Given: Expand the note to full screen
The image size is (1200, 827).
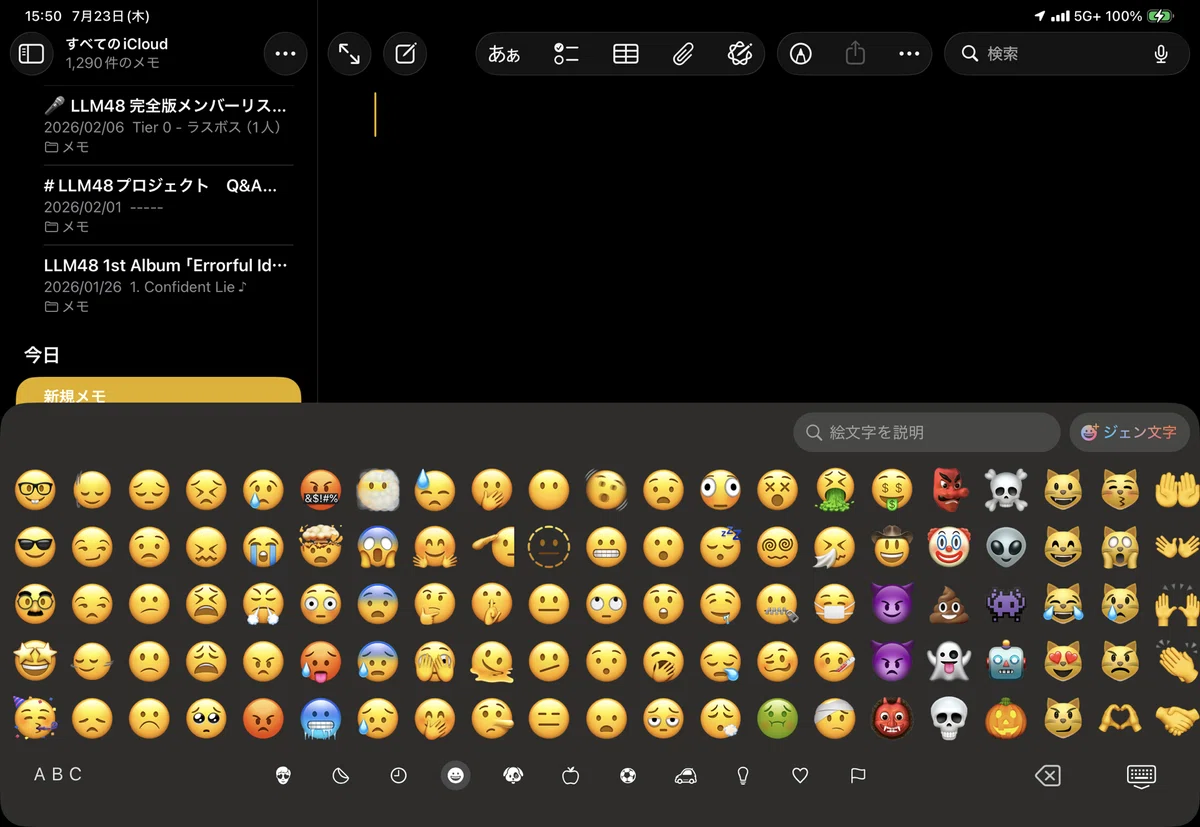Looking at the screenshot, I should coord(349,54).
